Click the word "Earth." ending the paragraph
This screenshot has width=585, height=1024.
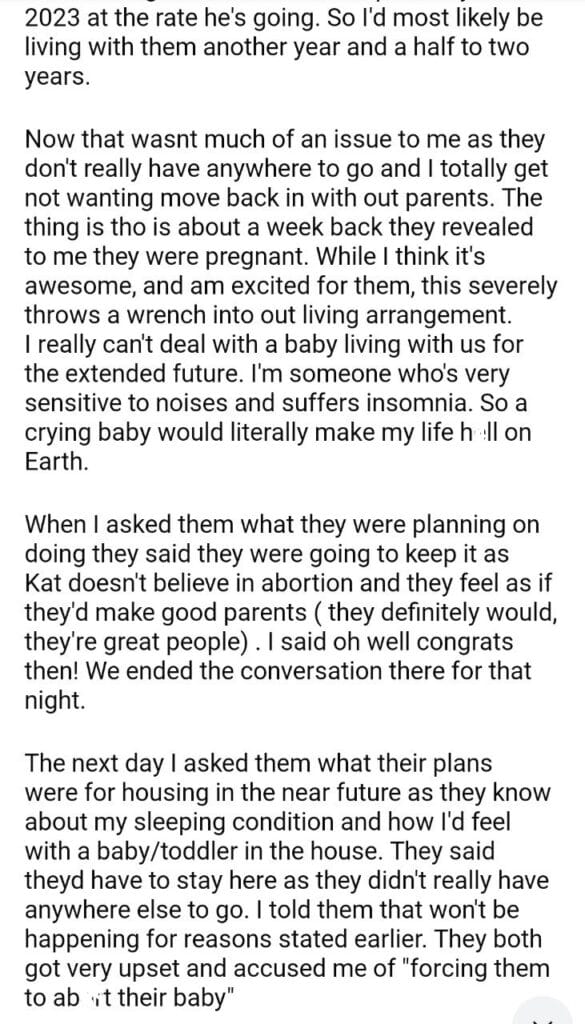tap(56, 462)
